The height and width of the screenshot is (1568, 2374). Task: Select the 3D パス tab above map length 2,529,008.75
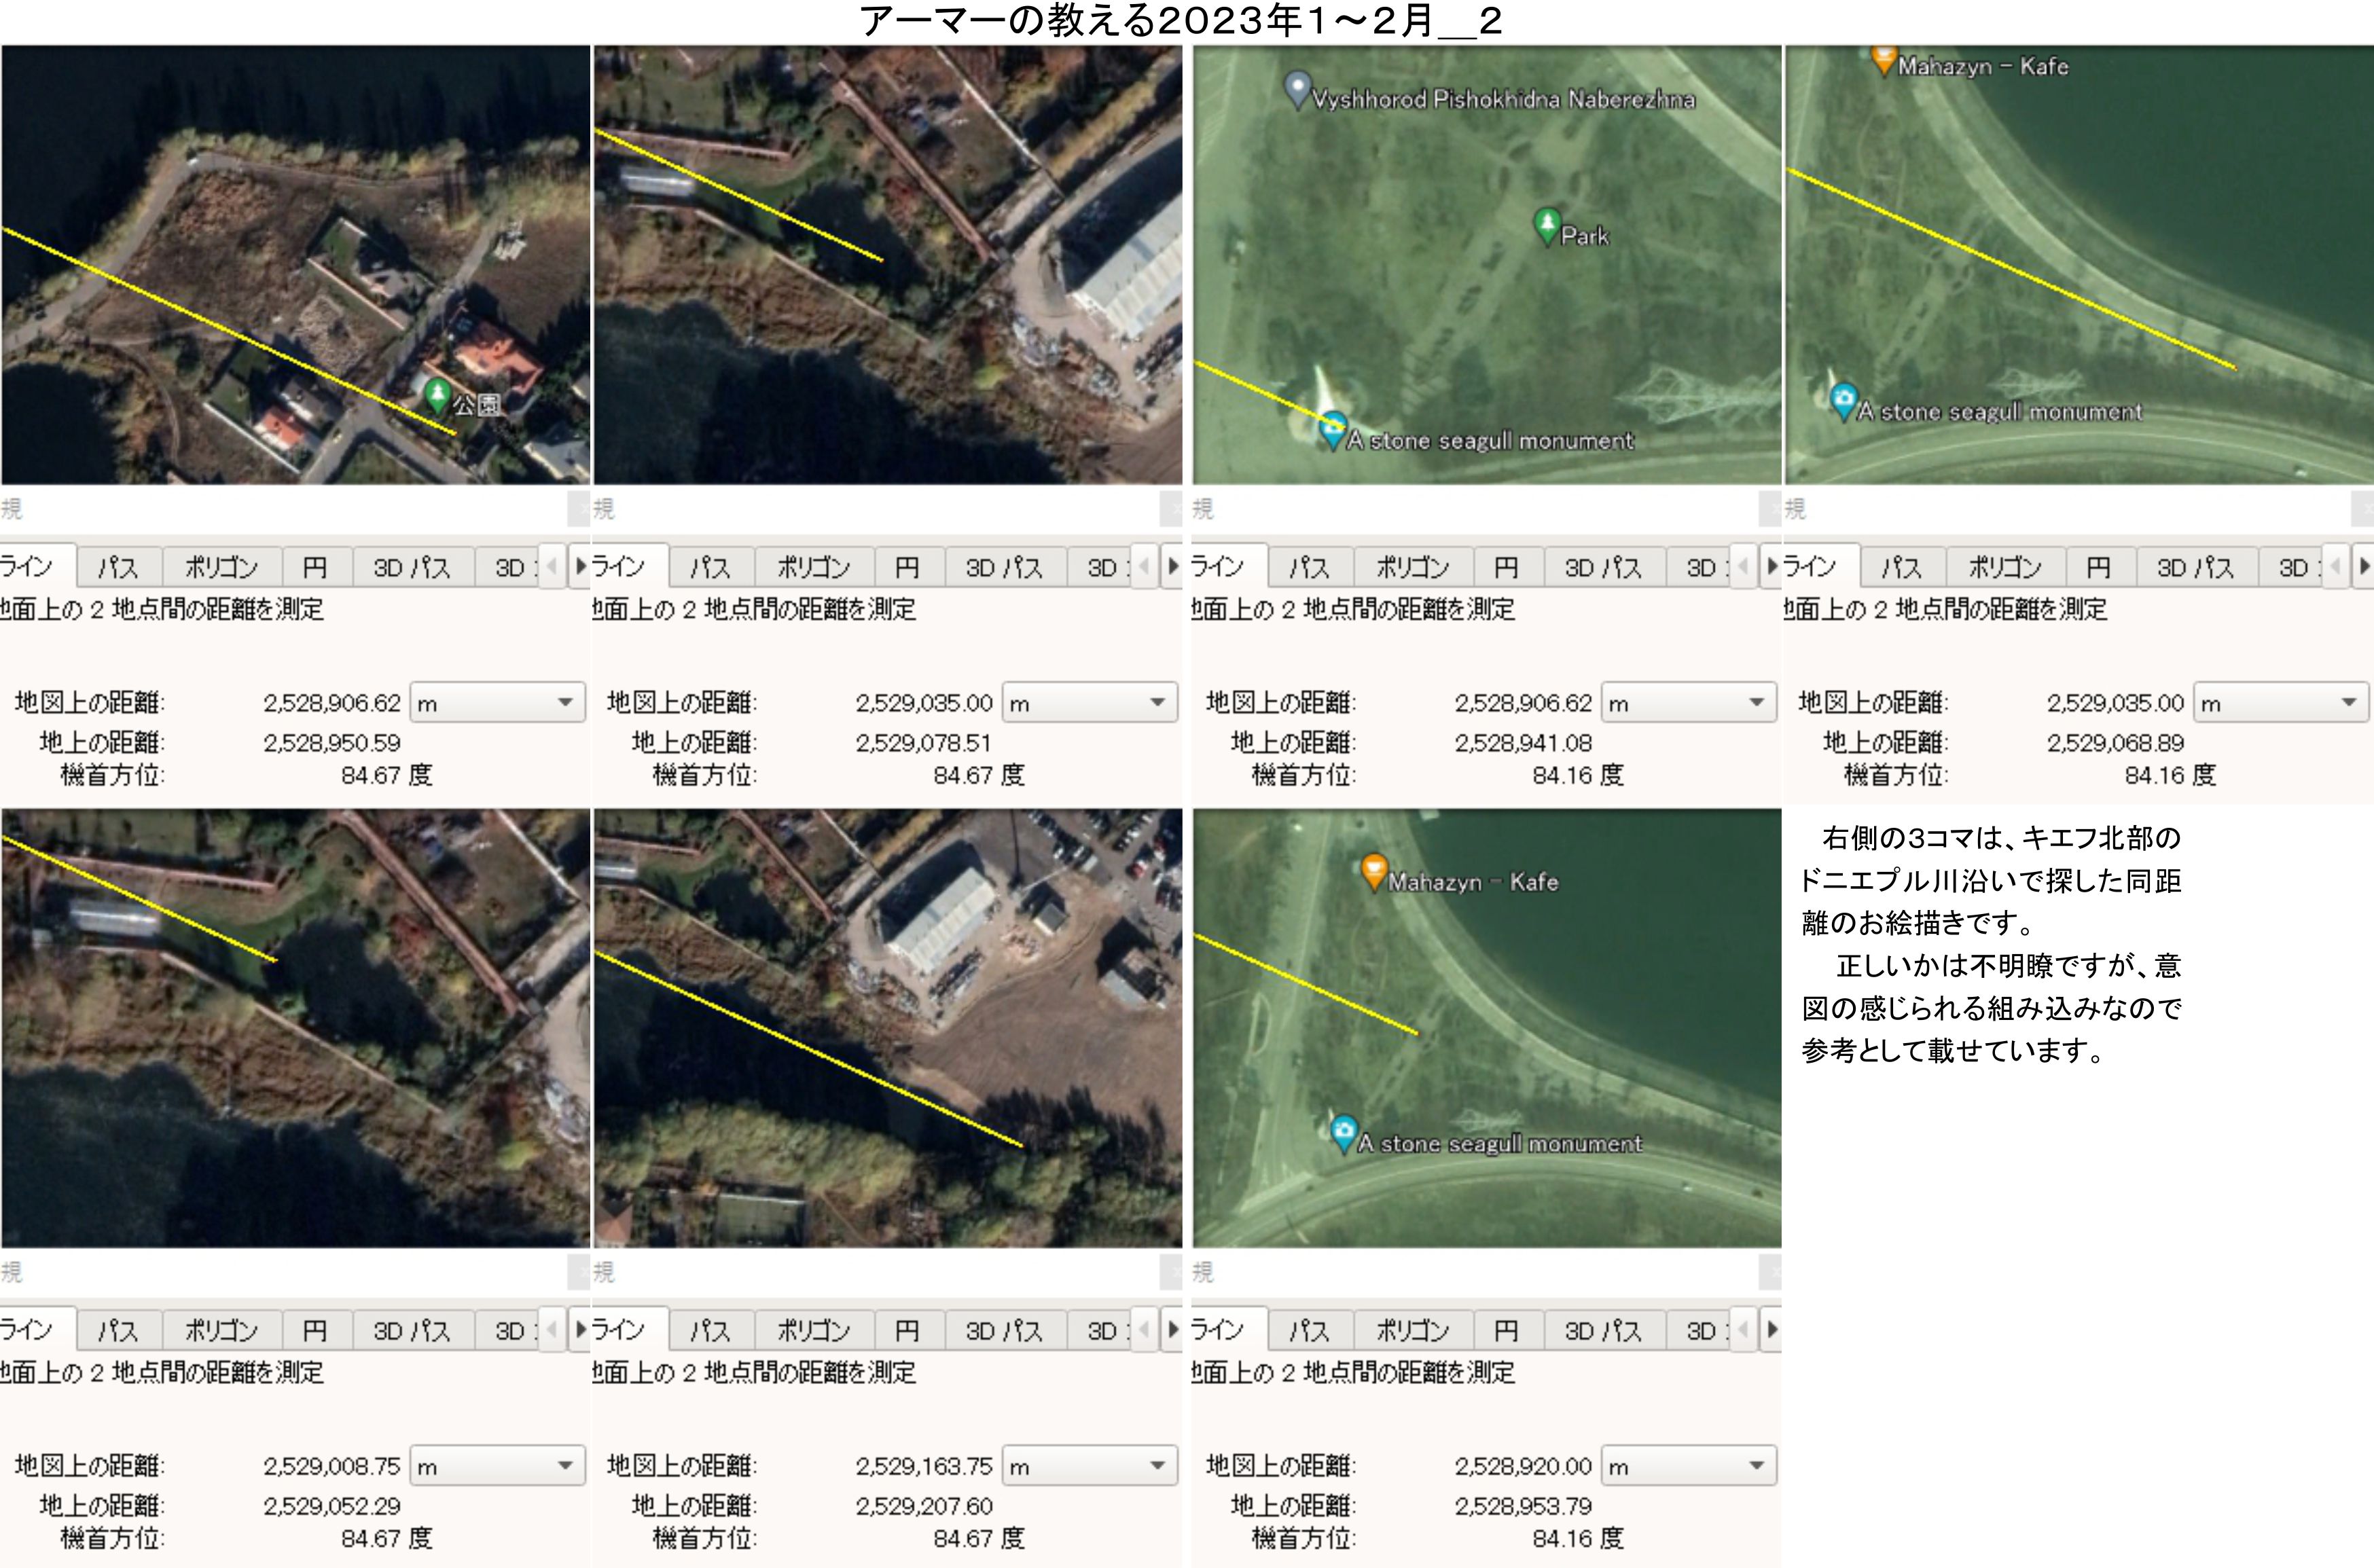click(411, 1331)
